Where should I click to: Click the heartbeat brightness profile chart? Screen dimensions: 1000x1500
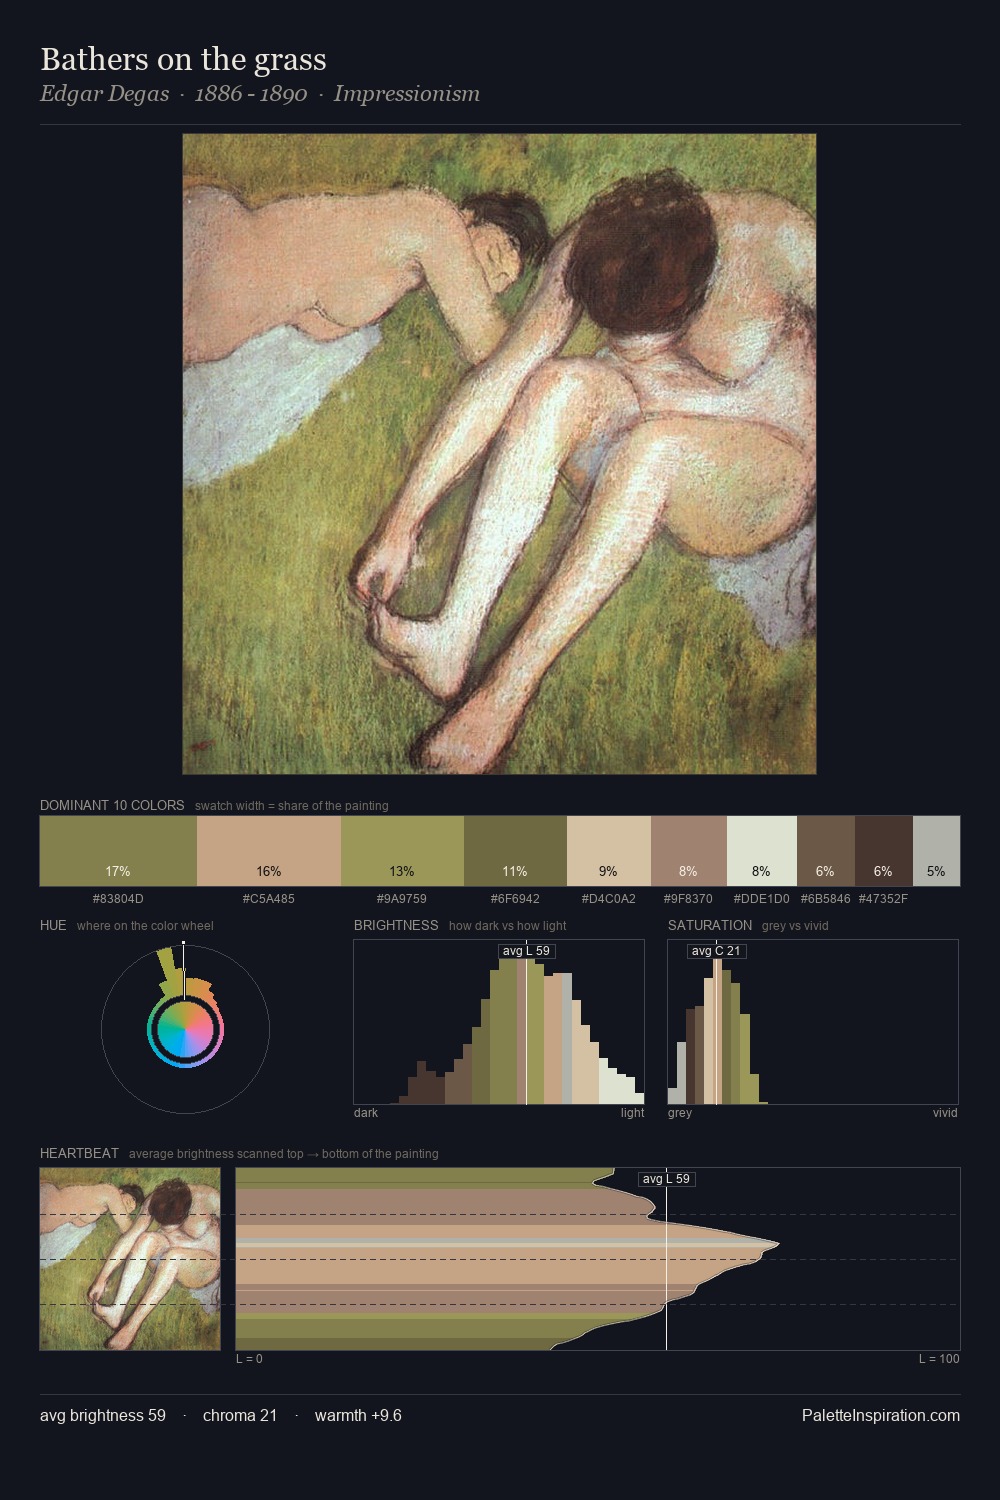coord(598,1259)
